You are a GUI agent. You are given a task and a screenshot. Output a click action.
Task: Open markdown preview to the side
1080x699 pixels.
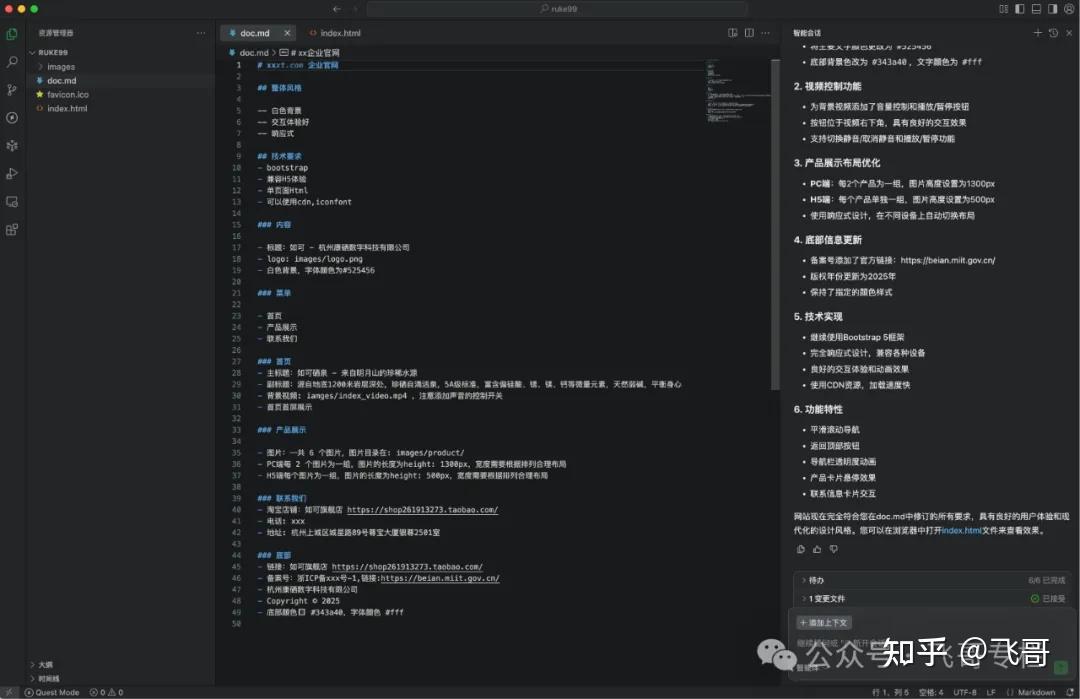(733, 33)
